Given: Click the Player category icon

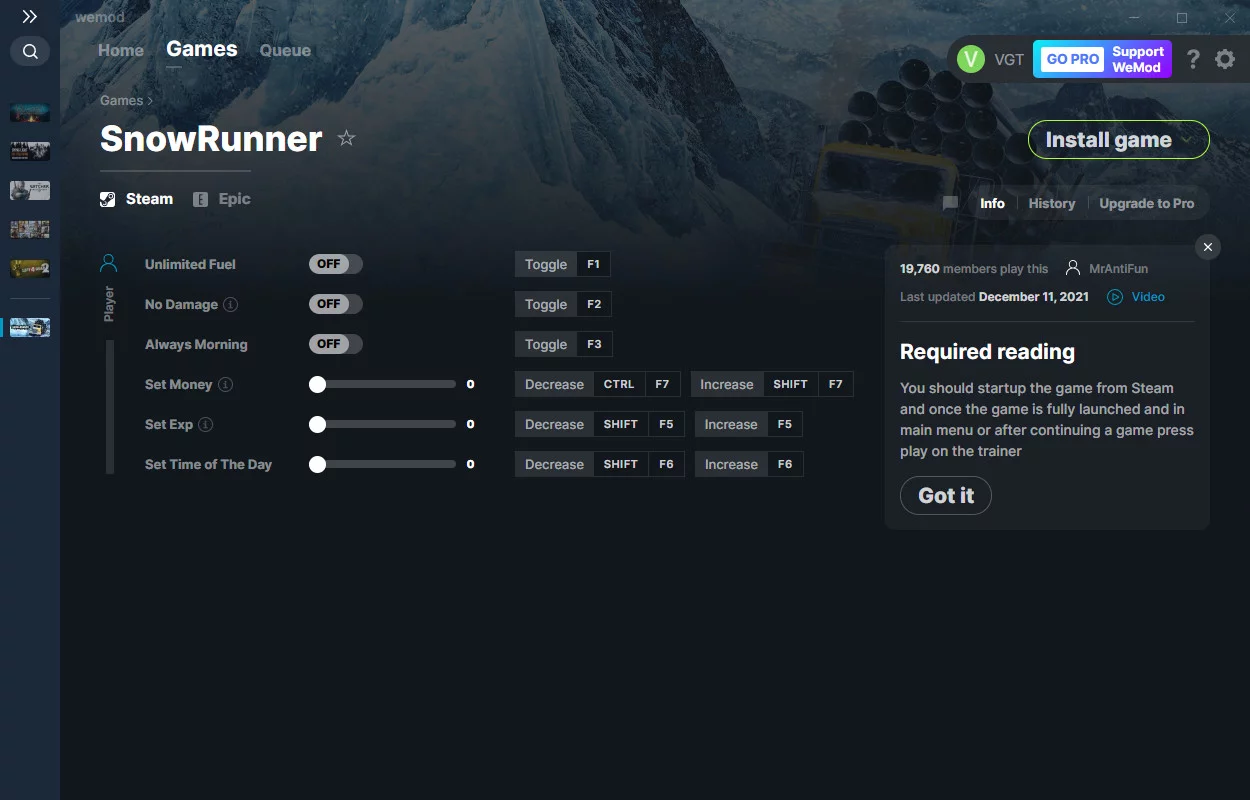Looking at the screenshot, I should click(109, 263).
